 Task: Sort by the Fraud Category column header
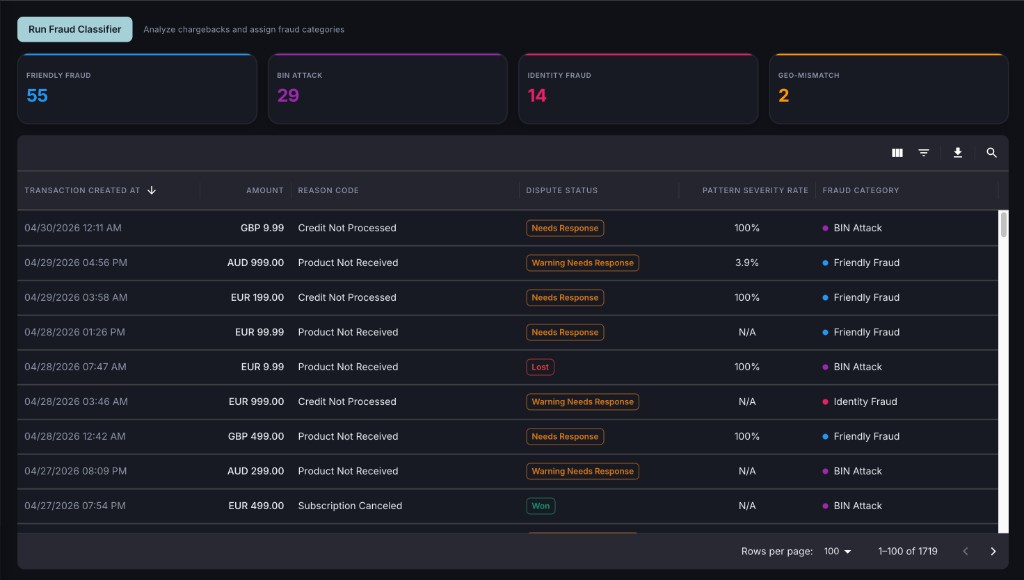pos(860,190)
